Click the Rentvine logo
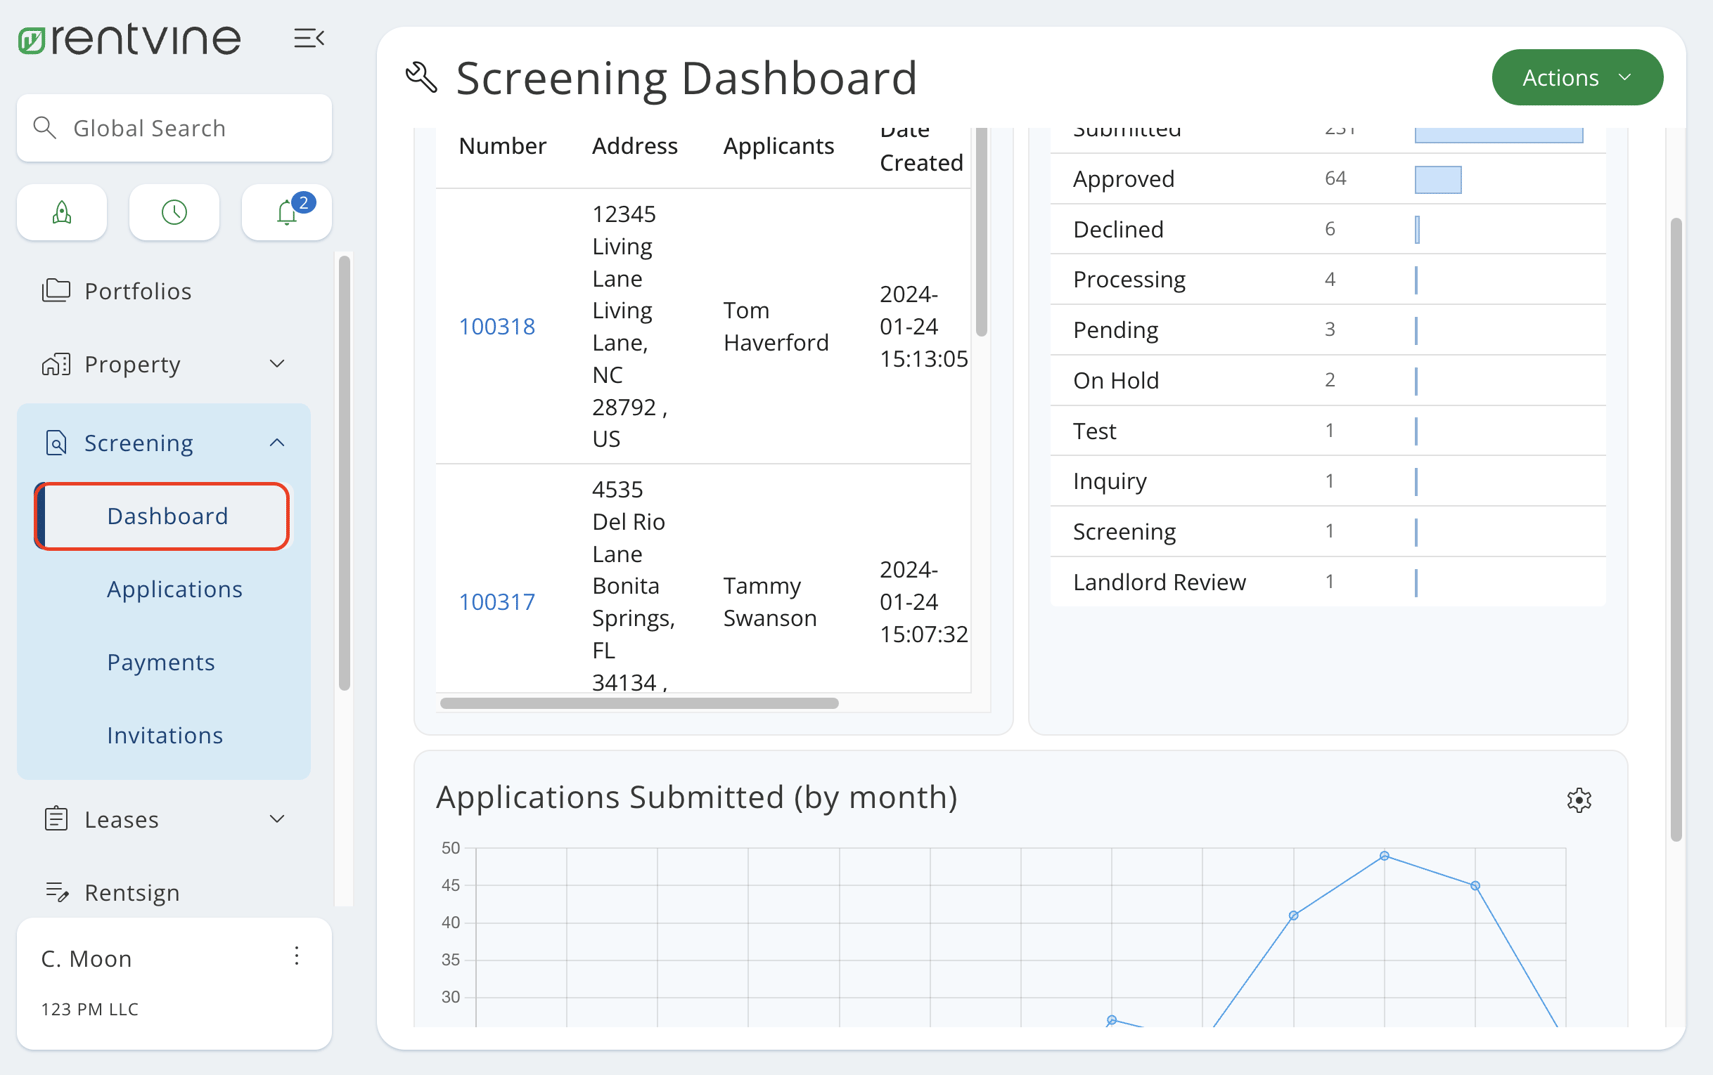Screen dimensions: 1713x1075 [x=128, y=38]
